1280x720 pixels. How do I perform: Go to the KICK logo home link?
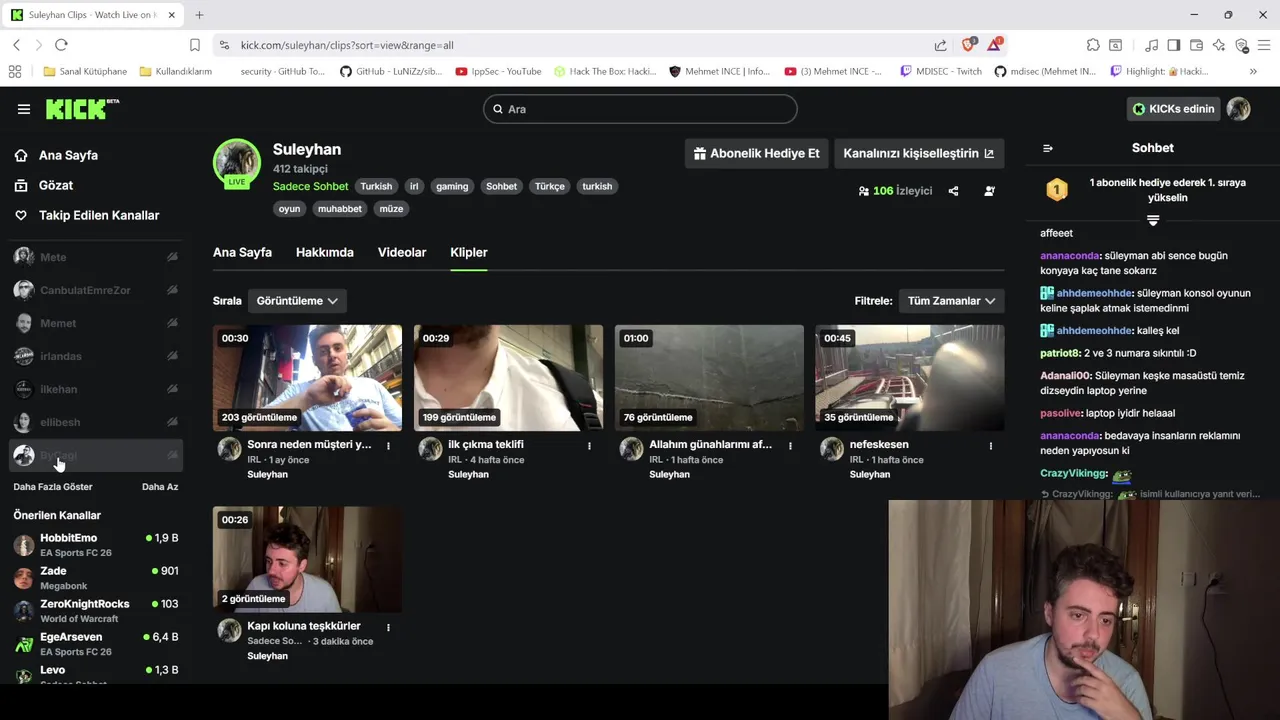[82, 109]
